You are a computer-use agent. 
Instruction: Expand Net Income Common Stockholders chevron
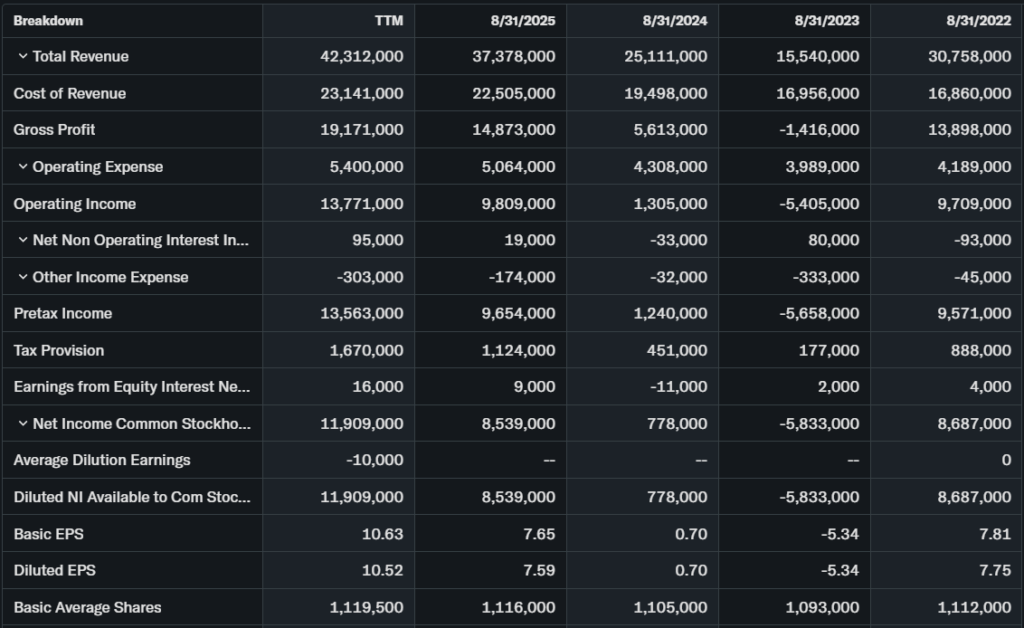(22, 424)
